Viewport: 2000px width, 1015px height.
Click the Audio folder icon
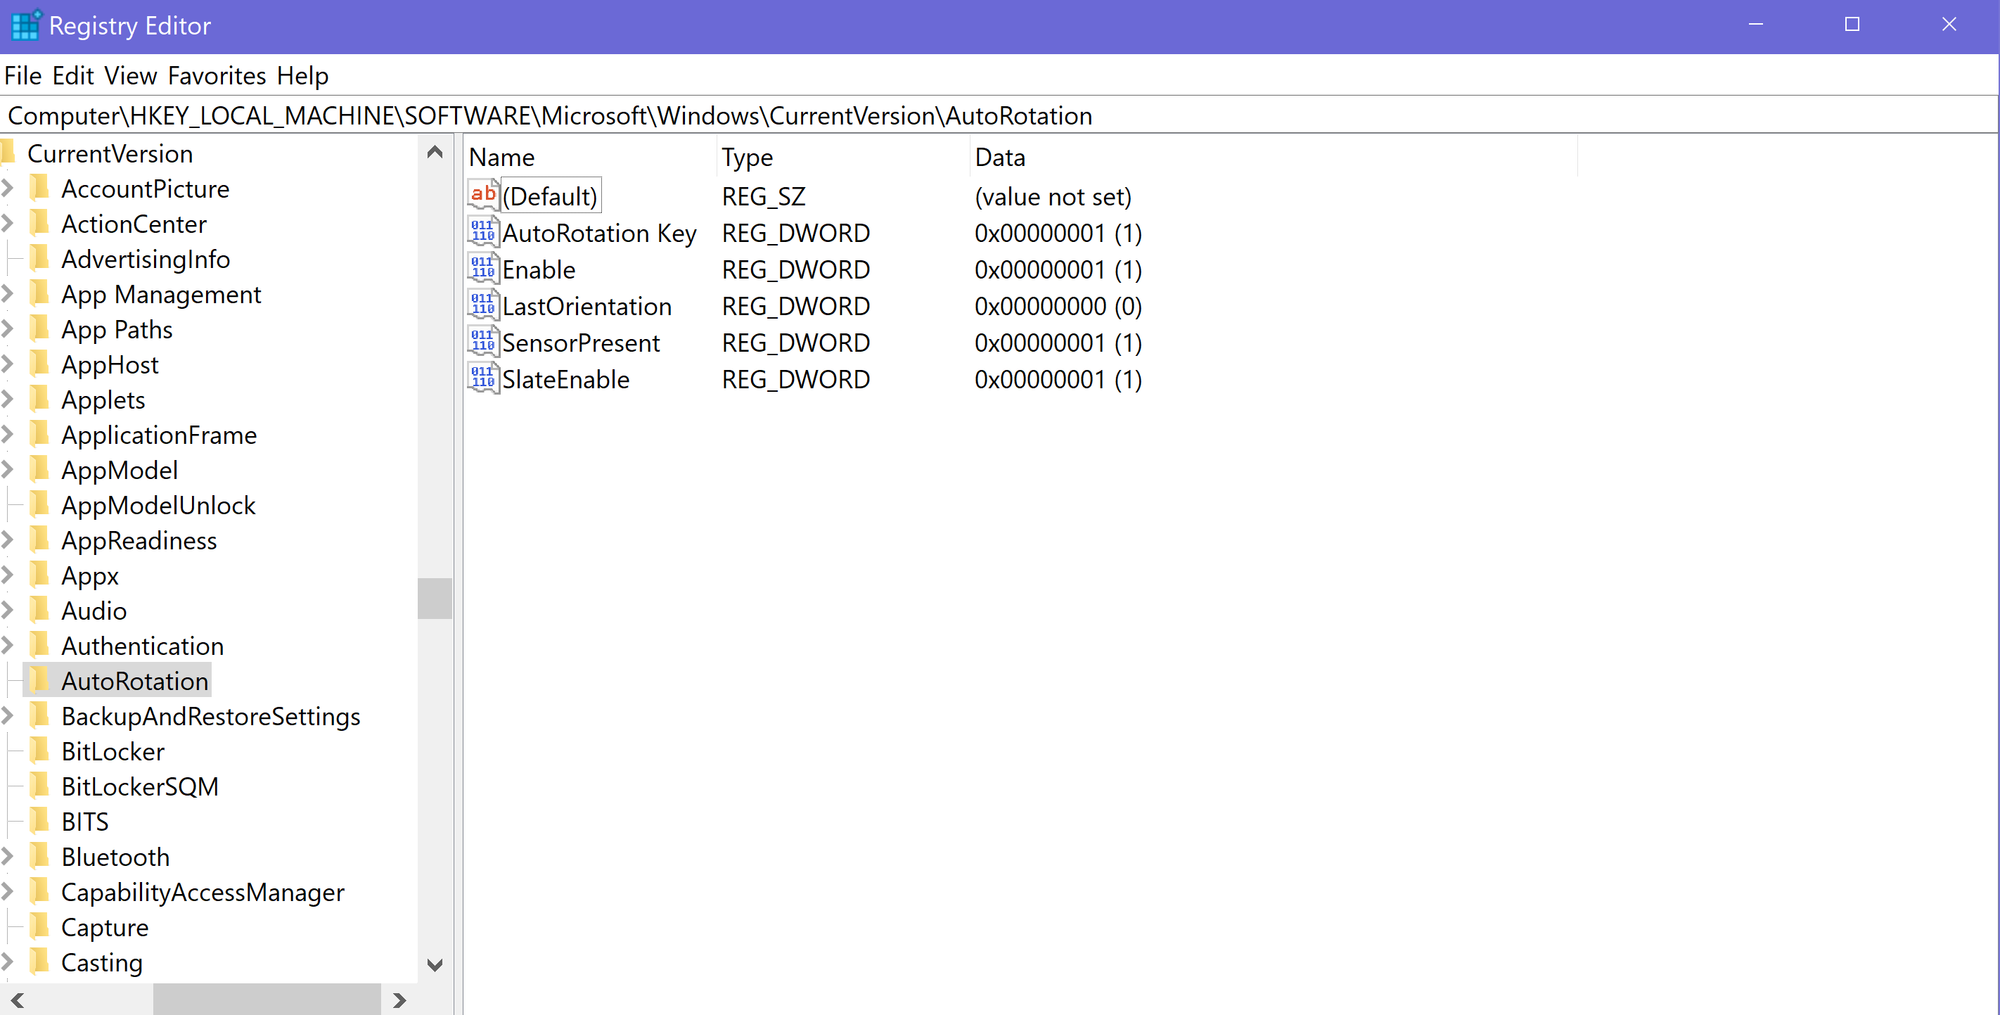pyautogui.click(x=40, y=610)
